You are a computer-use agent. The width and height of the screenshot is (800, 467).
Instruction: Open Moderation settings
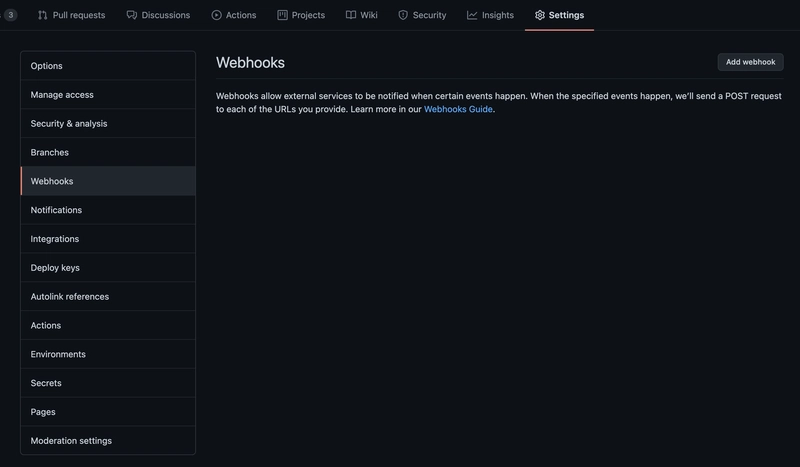[x=108, y=440]
